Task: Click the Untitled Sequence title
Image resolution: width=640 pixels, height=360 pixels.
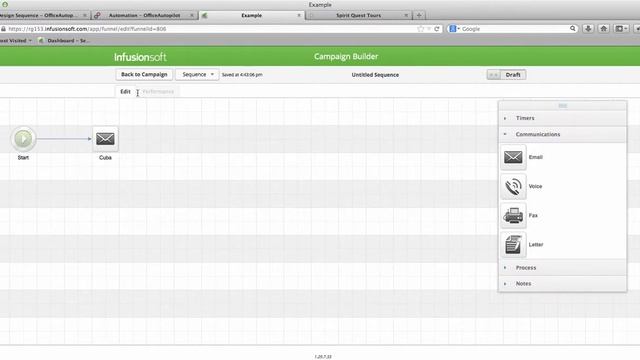Action: (375, 75)
